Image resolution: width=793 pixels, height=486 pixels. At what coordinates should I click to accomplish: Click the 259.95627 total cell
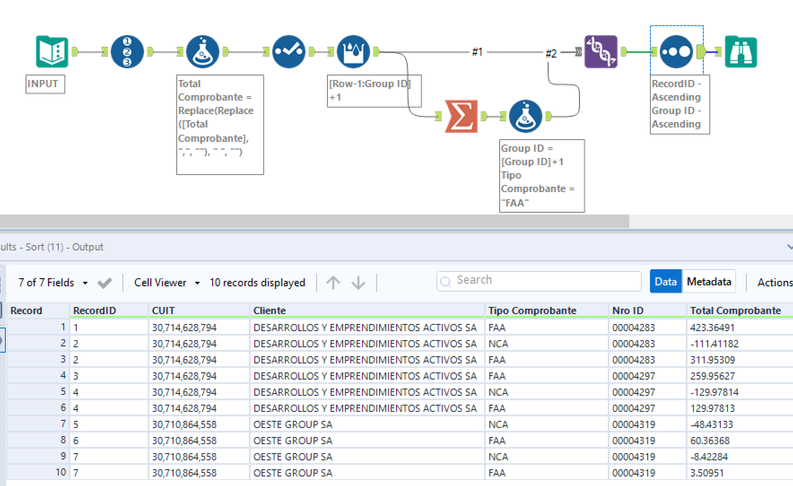point(740,376)
